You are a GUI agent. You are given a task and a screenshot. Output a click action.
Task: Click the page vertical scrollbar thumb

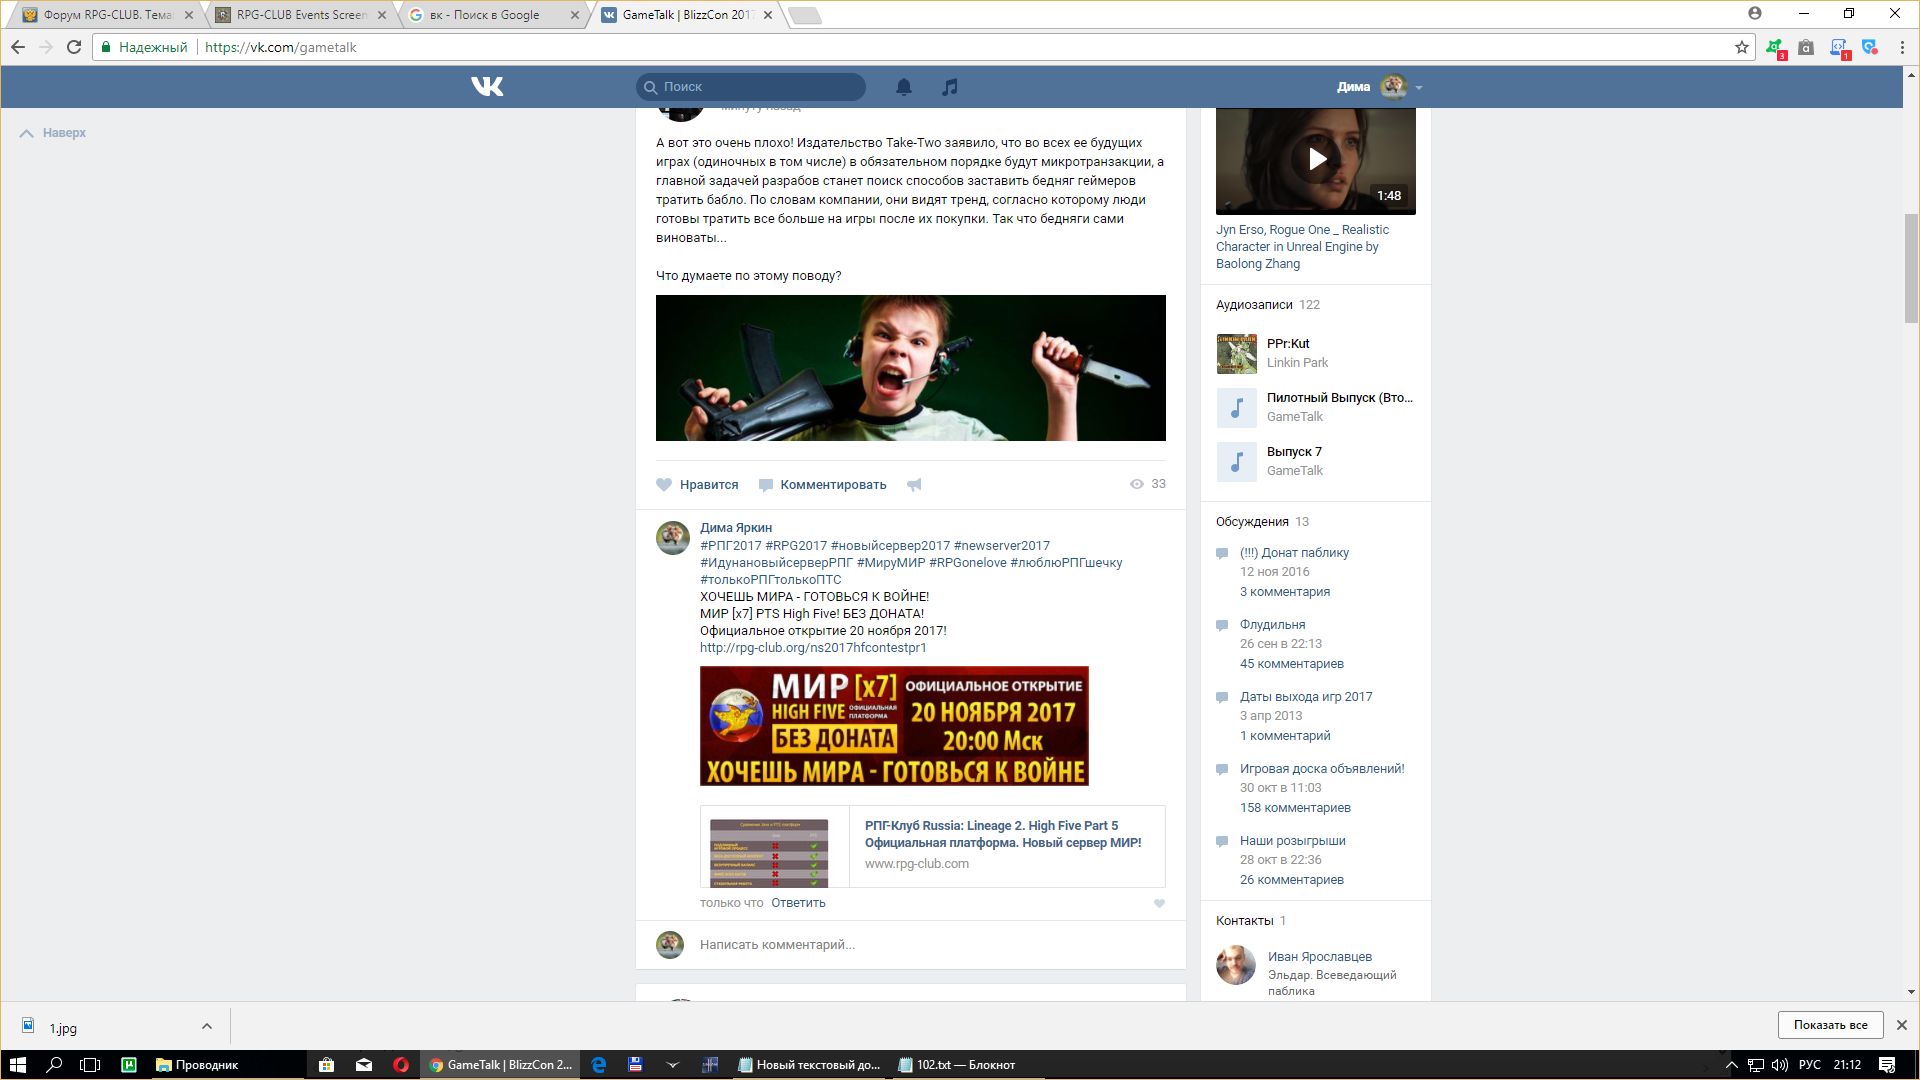pyautogui.click(x=1910, y=268)
